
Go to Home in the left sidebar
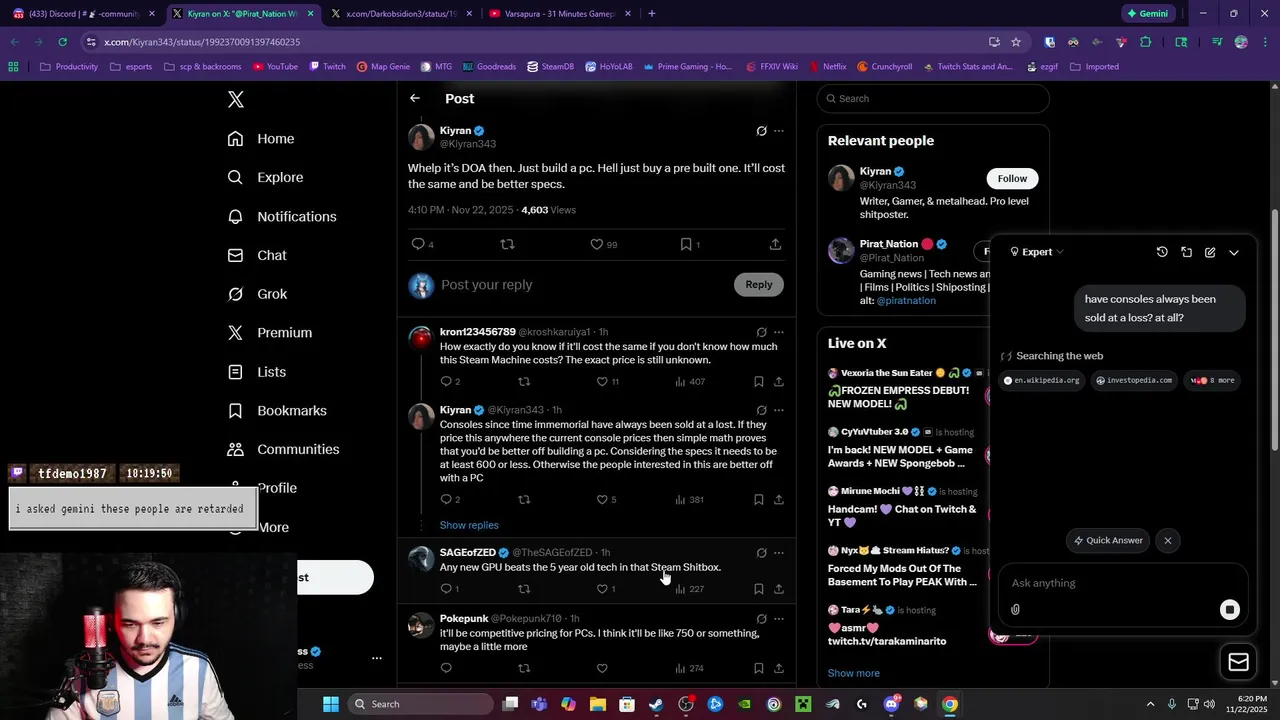(x=261, y=139)
